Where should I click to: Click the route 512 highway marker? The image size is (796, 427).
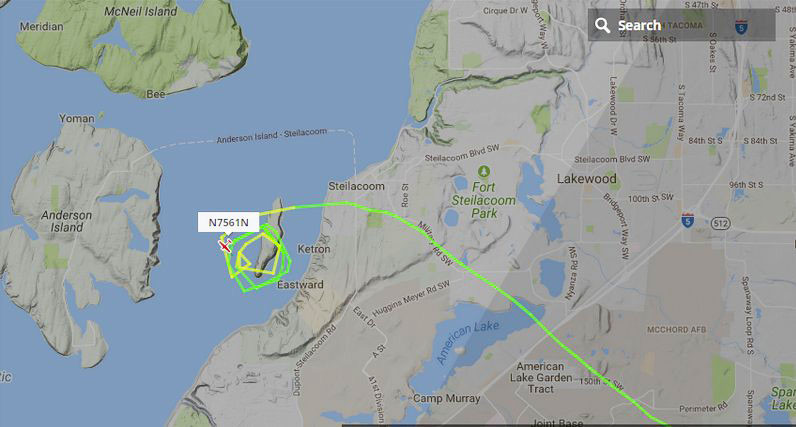click(x=720, y=223)
